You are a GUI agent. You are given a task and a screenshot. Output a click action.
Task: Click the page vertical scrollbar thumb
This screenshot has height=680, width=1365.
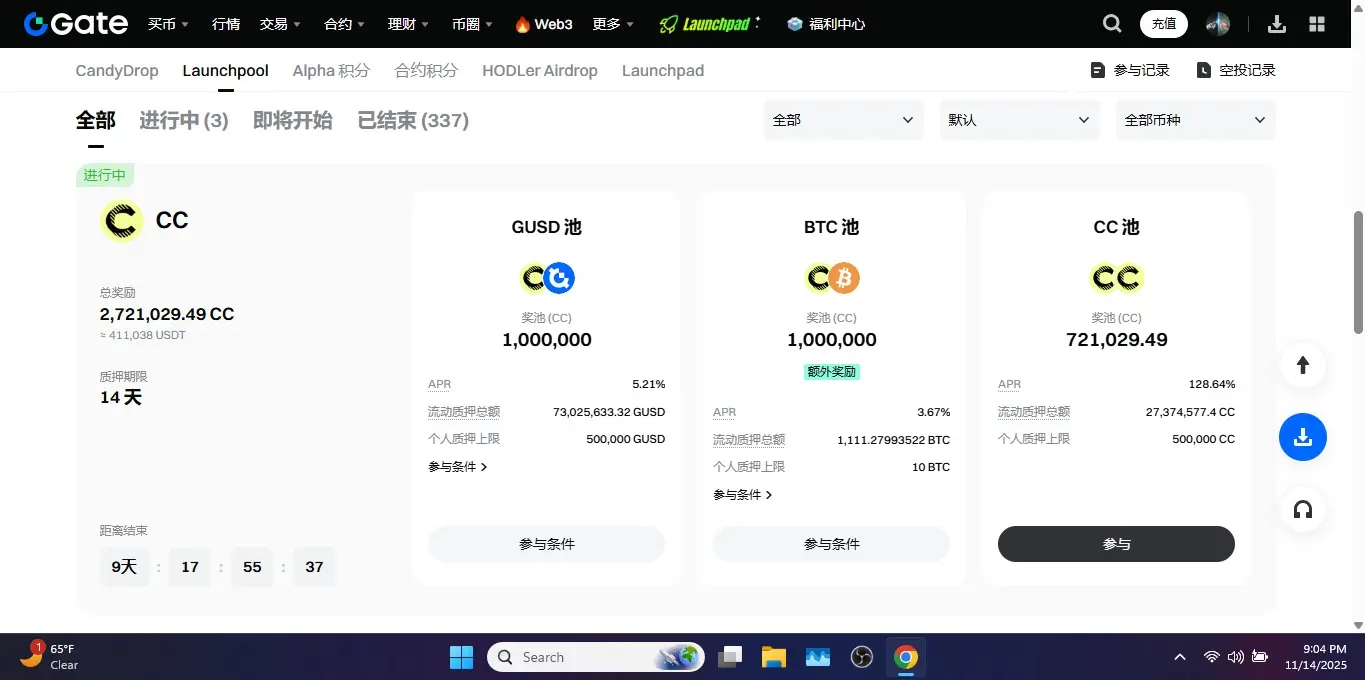[1358, 272]
